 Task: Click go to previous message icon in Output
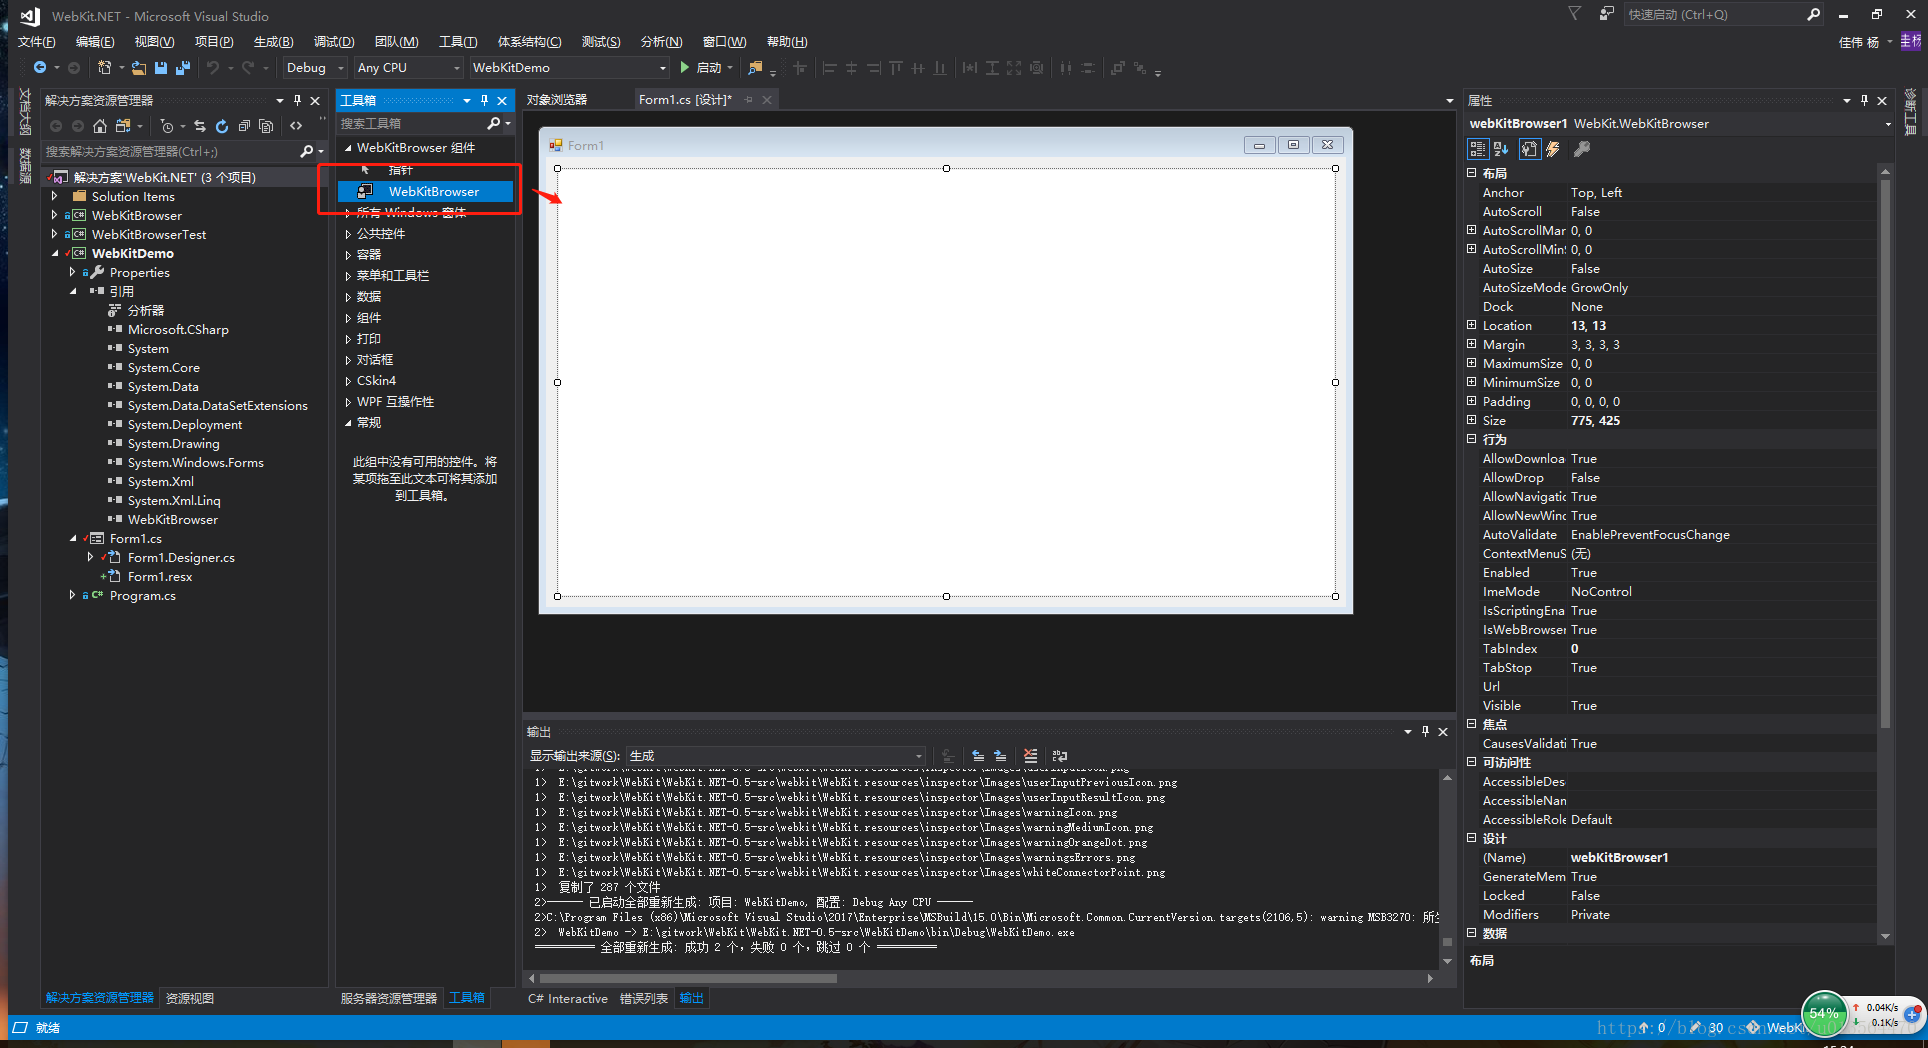[x=978, y=756]
